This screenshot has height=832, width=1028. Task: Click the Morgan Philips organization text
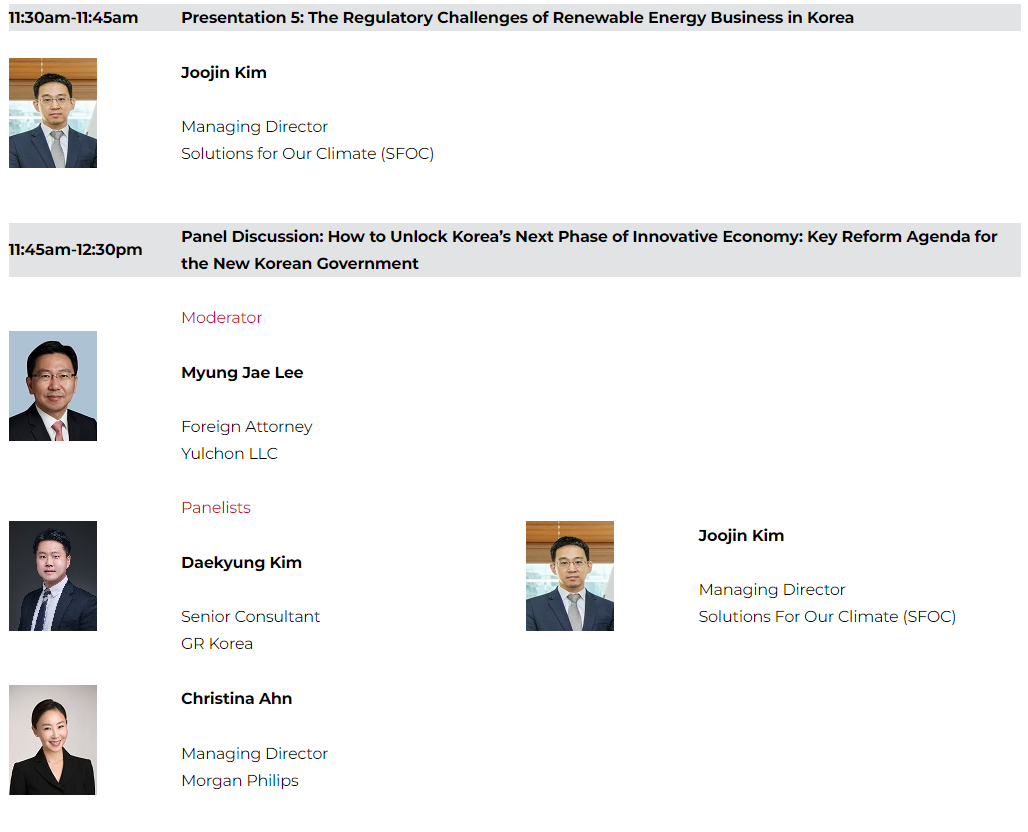click(x=240, y=781)
